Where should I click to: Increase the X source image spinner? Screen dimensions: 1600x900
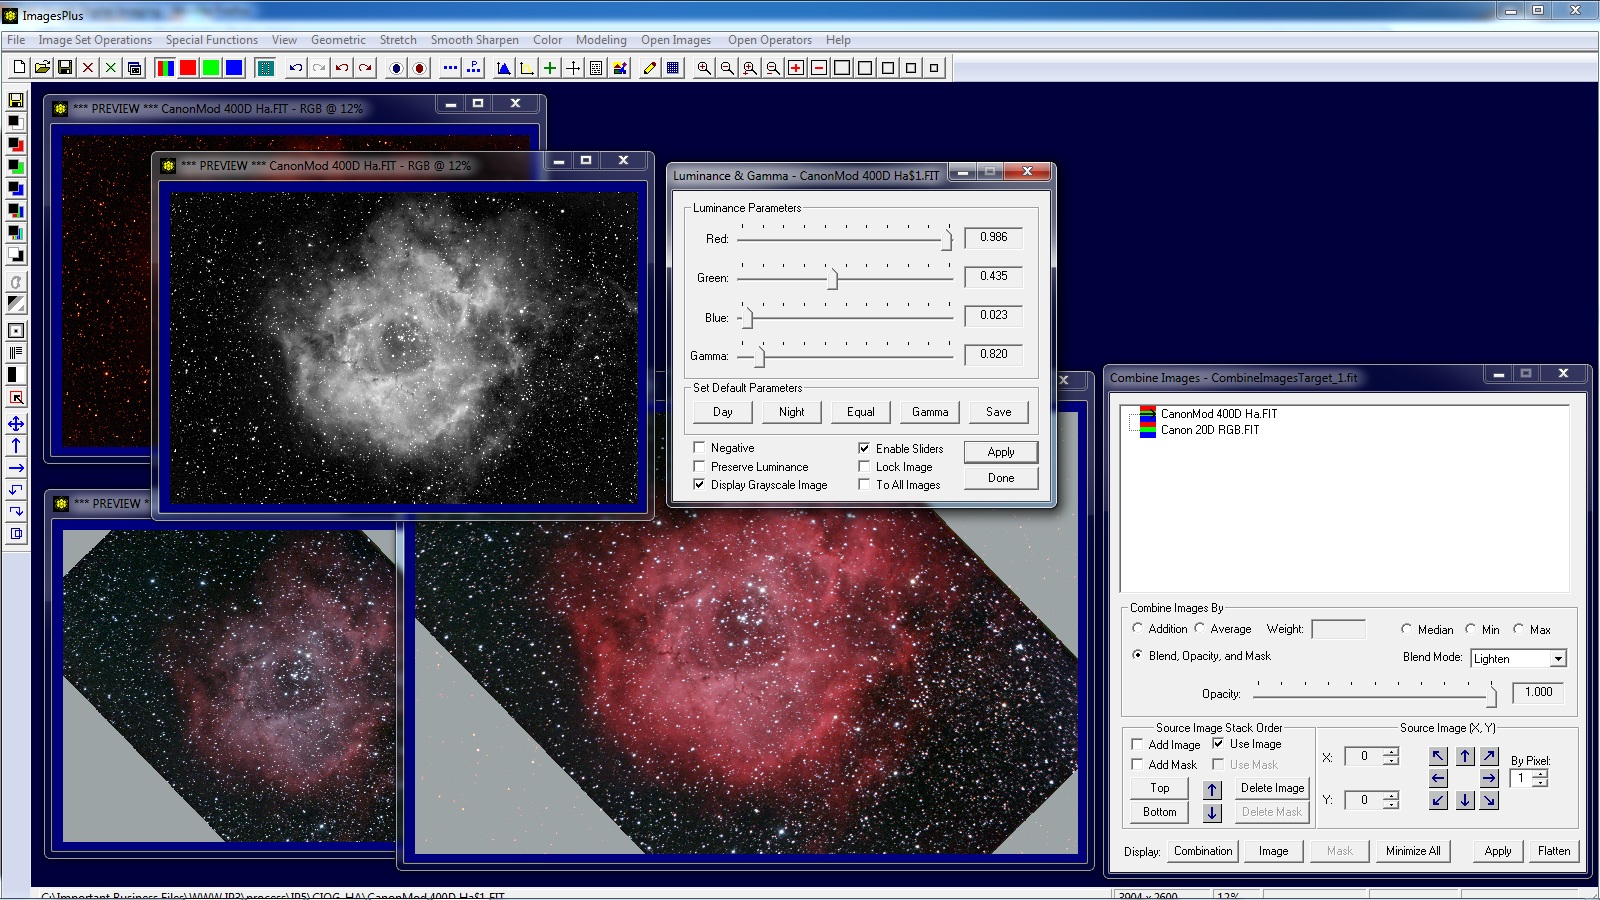(x=1390, y=752)
